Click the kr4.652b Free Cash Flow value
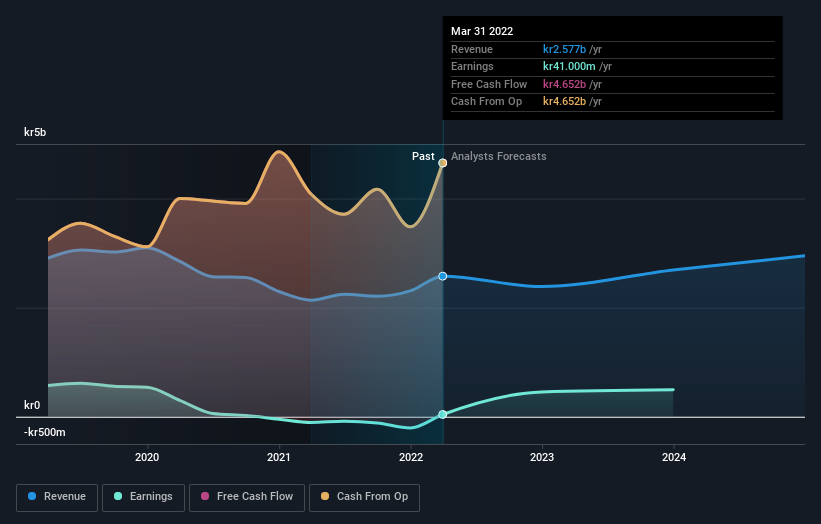Screen dimensions: 821x524 [564, 84]
